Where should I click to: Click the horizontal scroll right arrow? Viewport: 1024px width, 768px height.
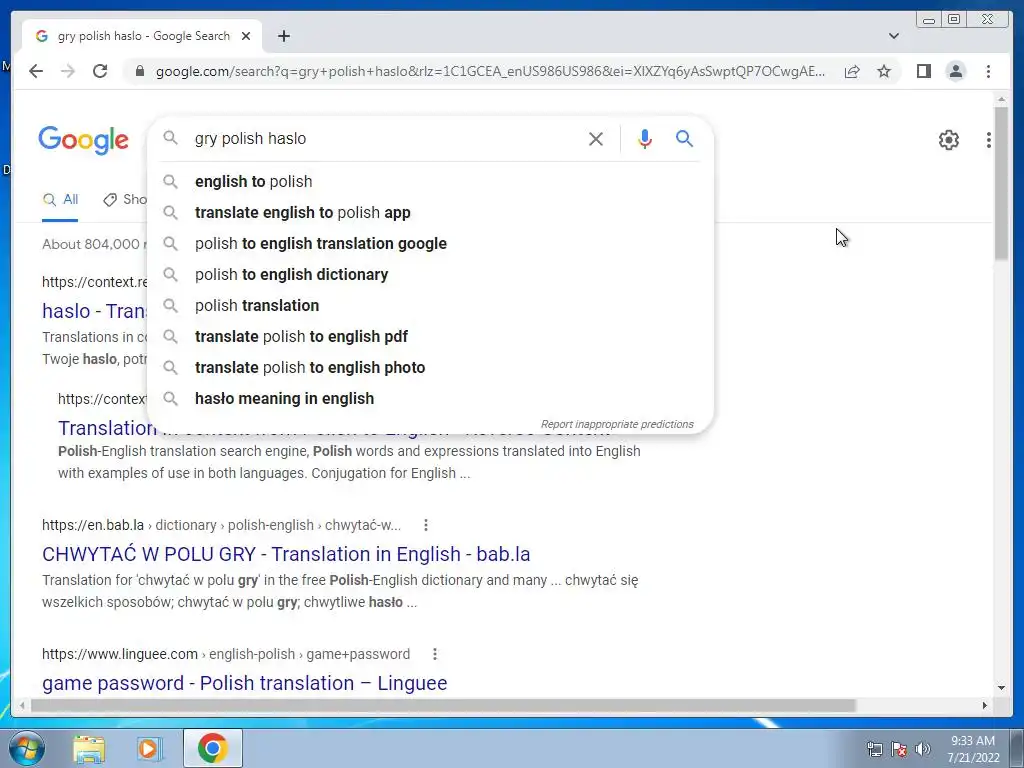click(985, 705)
